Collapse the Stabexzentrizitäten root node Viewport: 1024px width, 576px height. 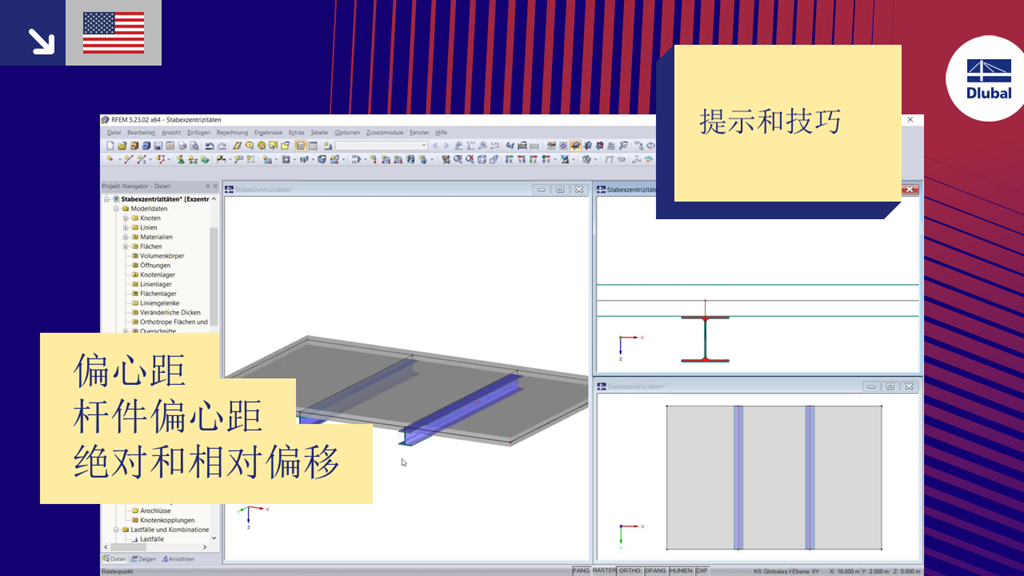pos(107,199)
